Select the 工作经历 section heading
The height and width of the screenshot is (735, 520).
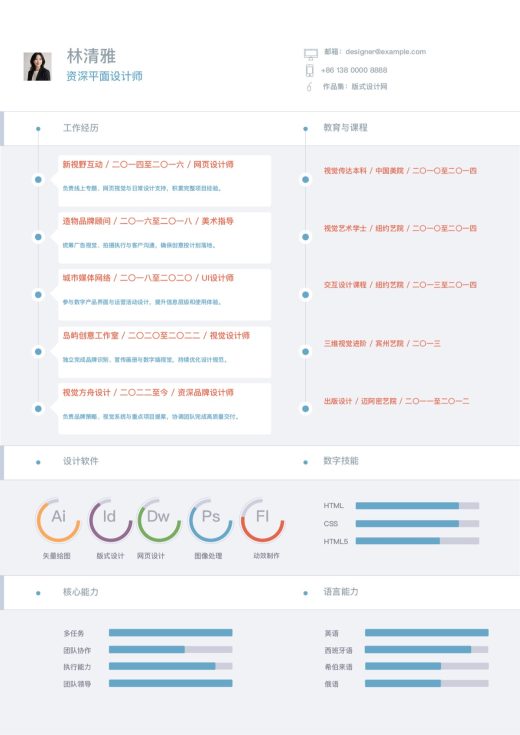[x=81, y=128]
